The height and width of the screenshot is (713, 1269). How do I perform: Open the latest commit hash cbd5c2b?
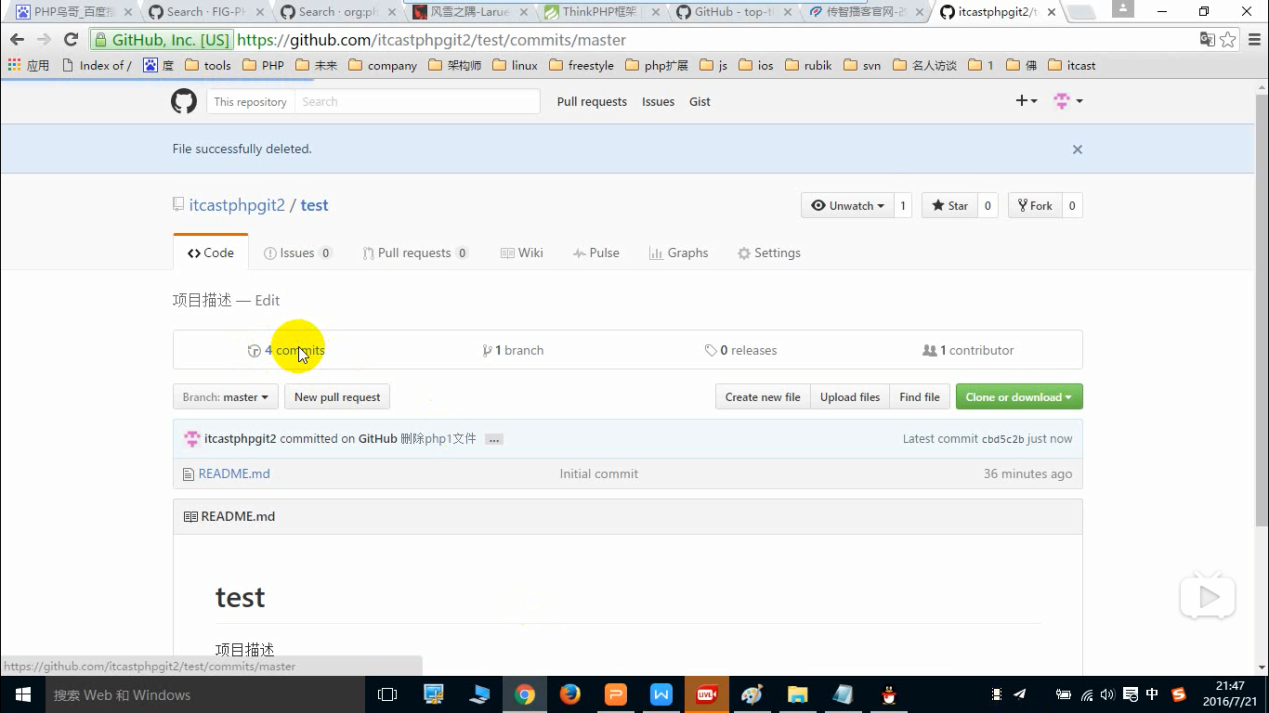point(1003,439)
